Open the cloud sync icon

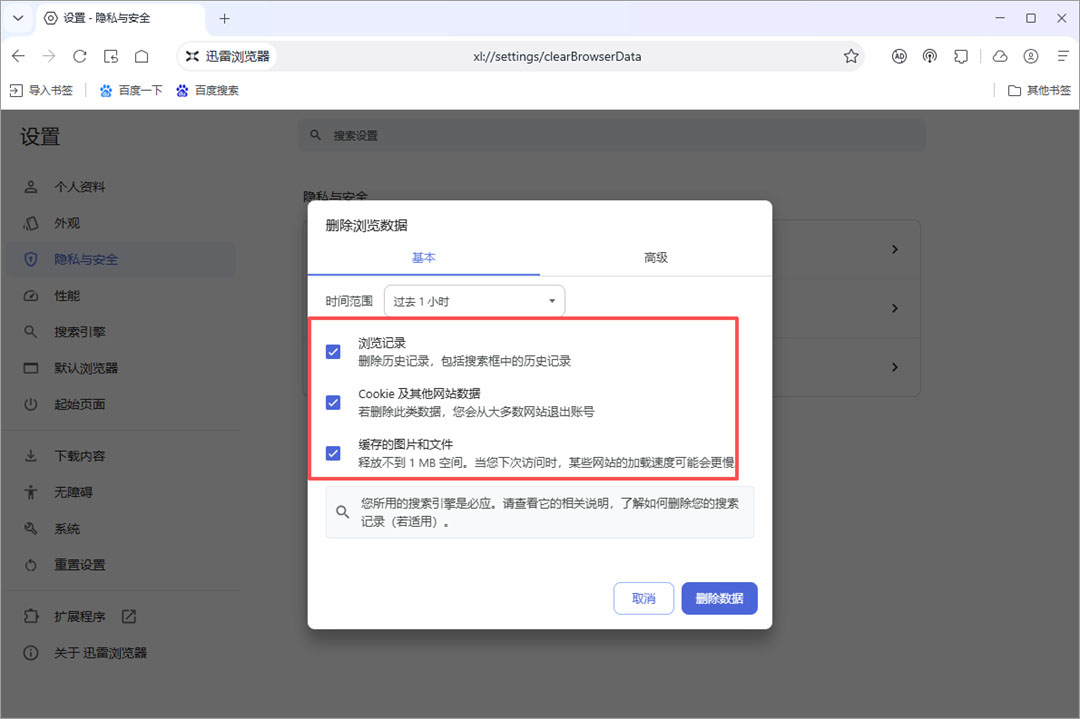pyautogui.click(x=1000, y=56)
